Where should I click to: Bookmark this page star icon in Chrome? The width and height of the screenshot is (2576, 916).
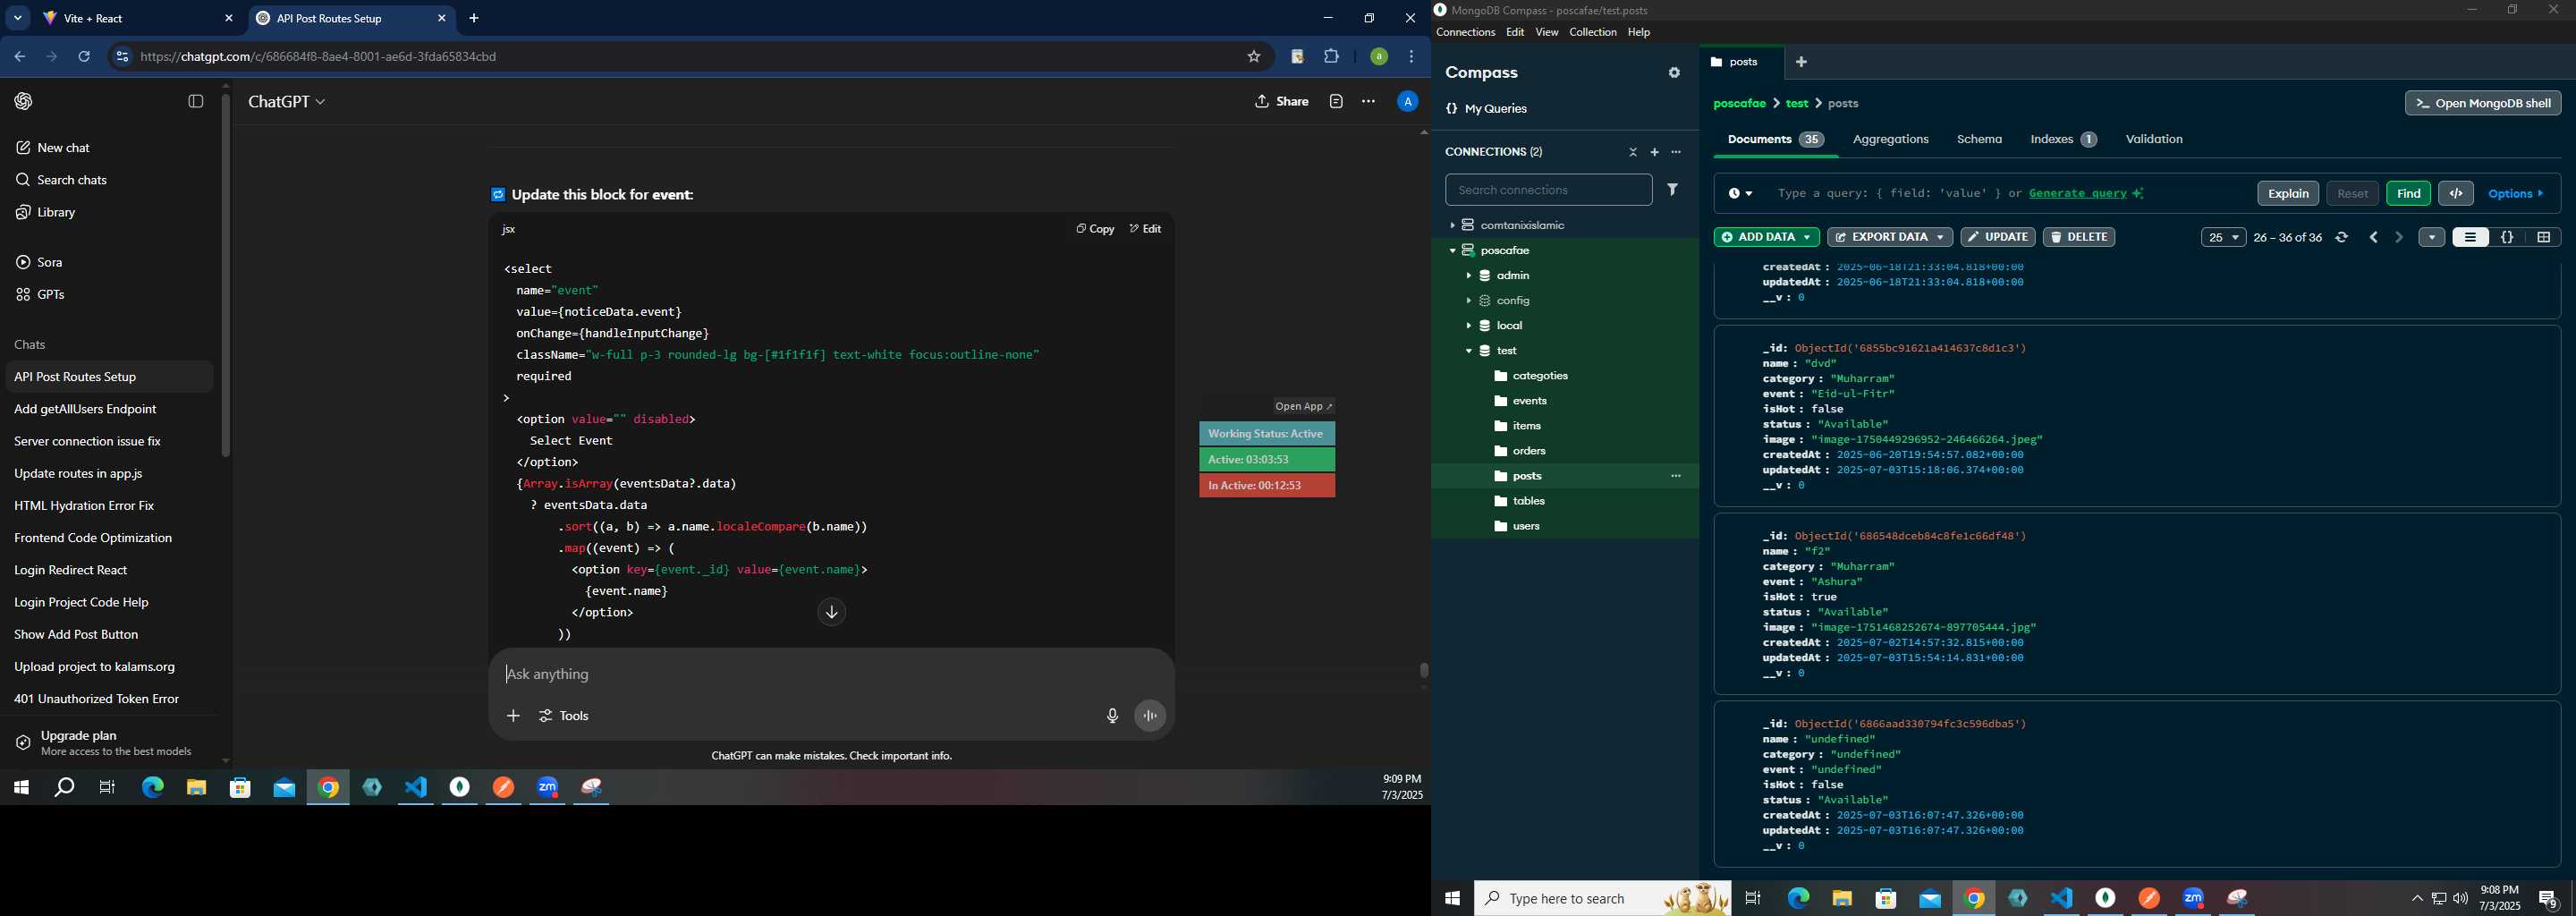tap(1253, 57)
